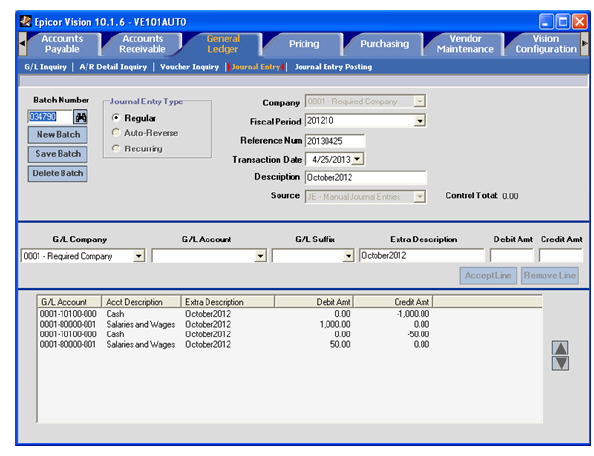Click the Control Total value 0.00
This screenshot has width=594, height=456.
point(510,196)
